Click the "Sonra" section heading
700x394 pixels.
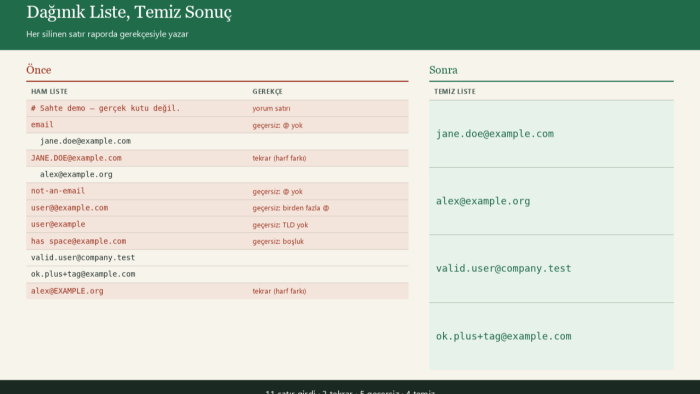click(443, 70)
